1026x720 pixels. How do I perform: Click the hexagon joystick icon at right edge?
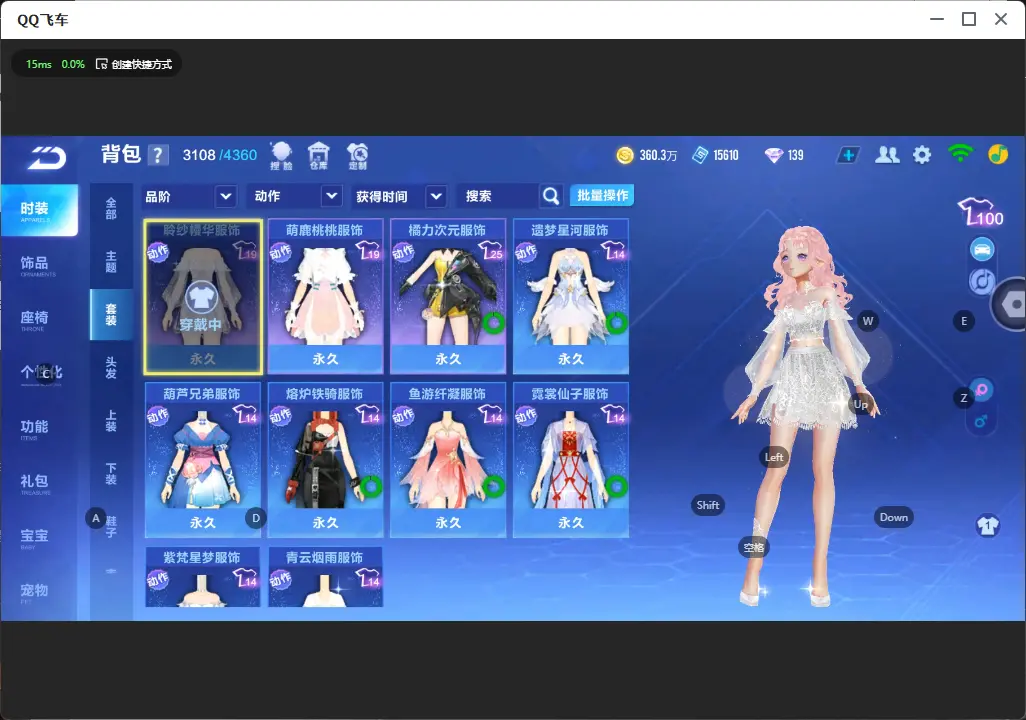(x=1010, y=304)
